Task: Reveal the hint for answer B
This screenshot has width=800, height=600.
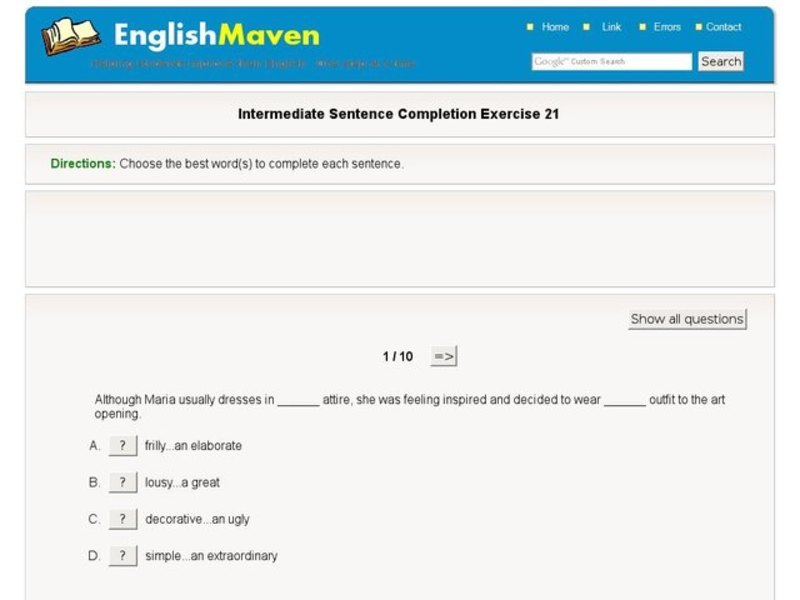Action: click(x=122, y=482)
